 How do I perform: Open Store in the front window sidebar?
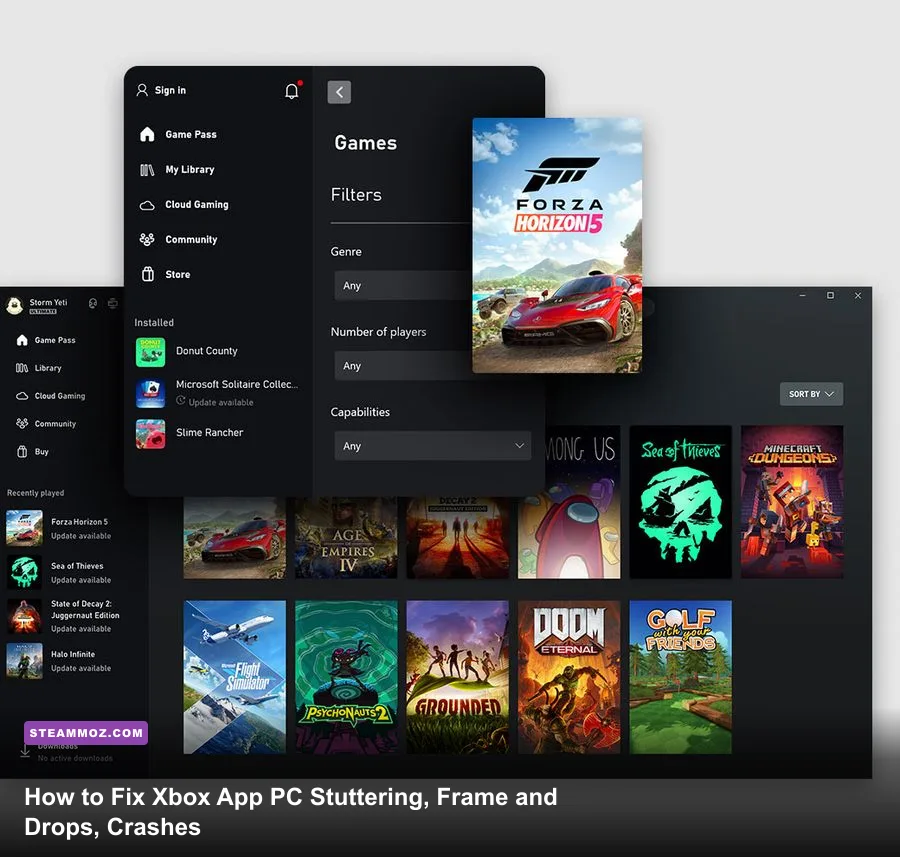177,274
